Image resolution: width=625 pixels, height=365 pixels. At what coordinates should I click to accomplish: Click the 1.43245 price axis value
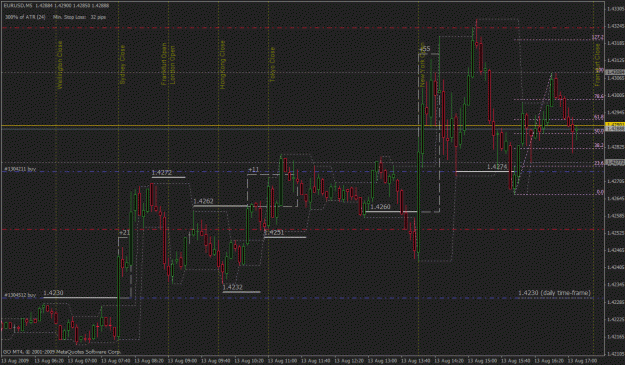pyautogui.click(x=615, y=26)
